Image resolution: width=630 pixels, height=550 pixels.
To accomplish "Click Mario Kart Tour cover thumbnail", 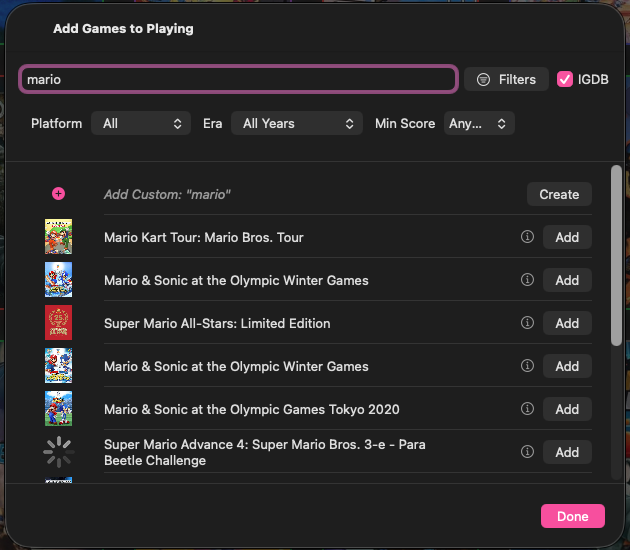I will tap(59, 237).
